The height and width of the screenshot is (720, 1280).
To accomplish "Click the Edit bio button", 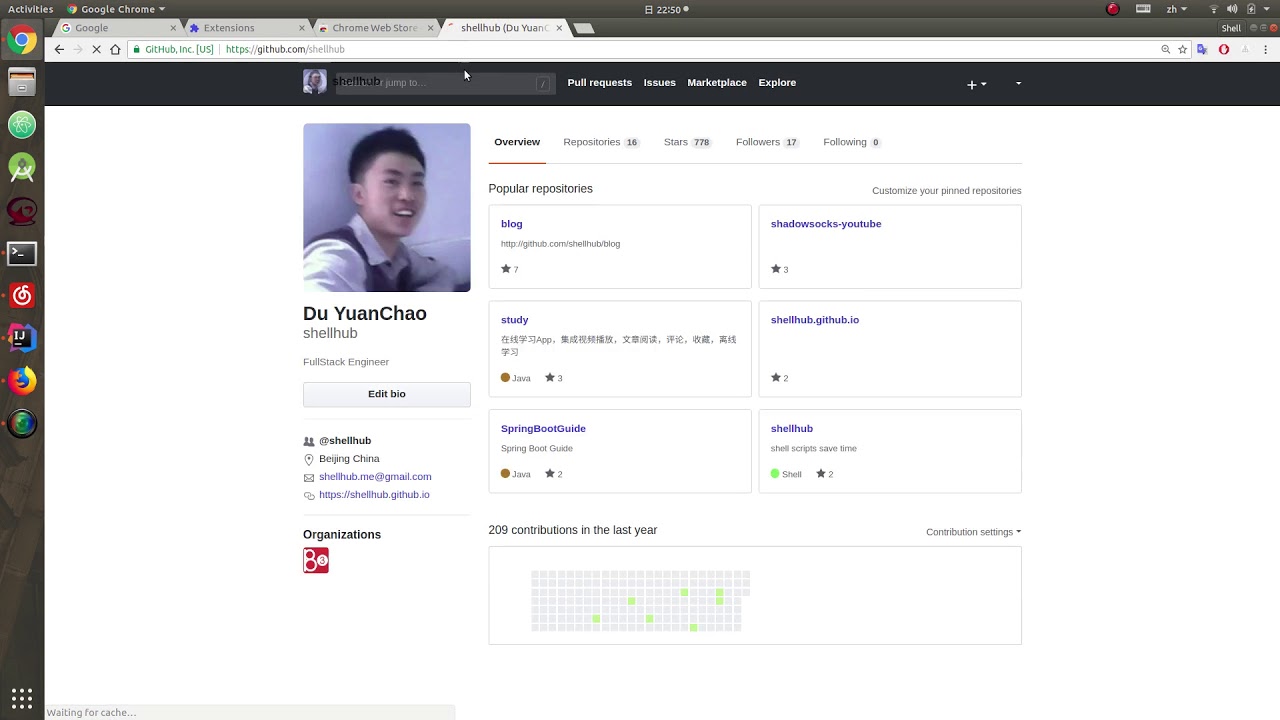I will point(387,394).
